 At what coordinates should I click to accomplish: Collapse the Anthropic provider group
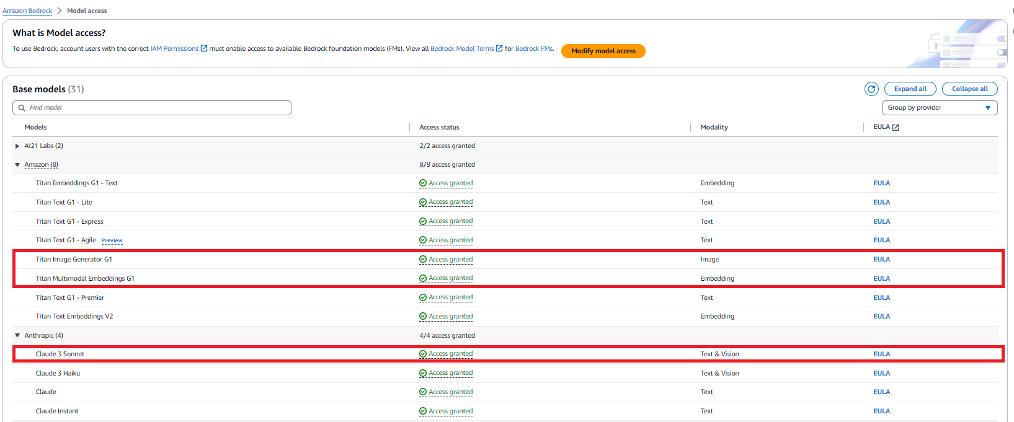click(x=17, y=335)
